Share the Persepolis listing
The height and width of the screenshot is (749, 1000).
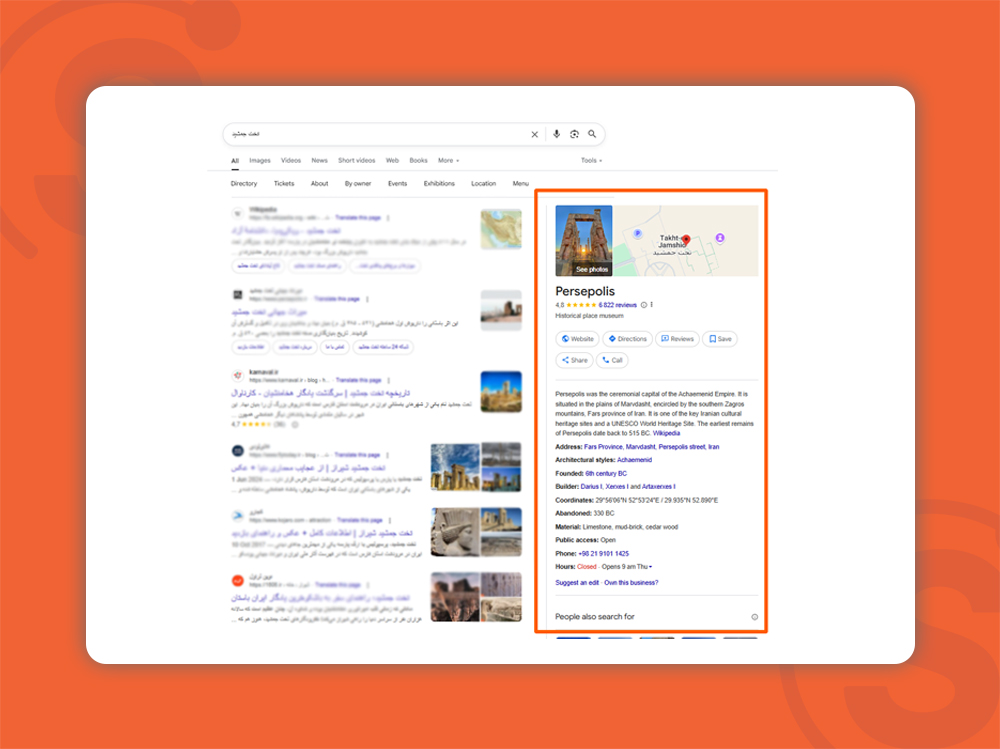pos(575,360)
